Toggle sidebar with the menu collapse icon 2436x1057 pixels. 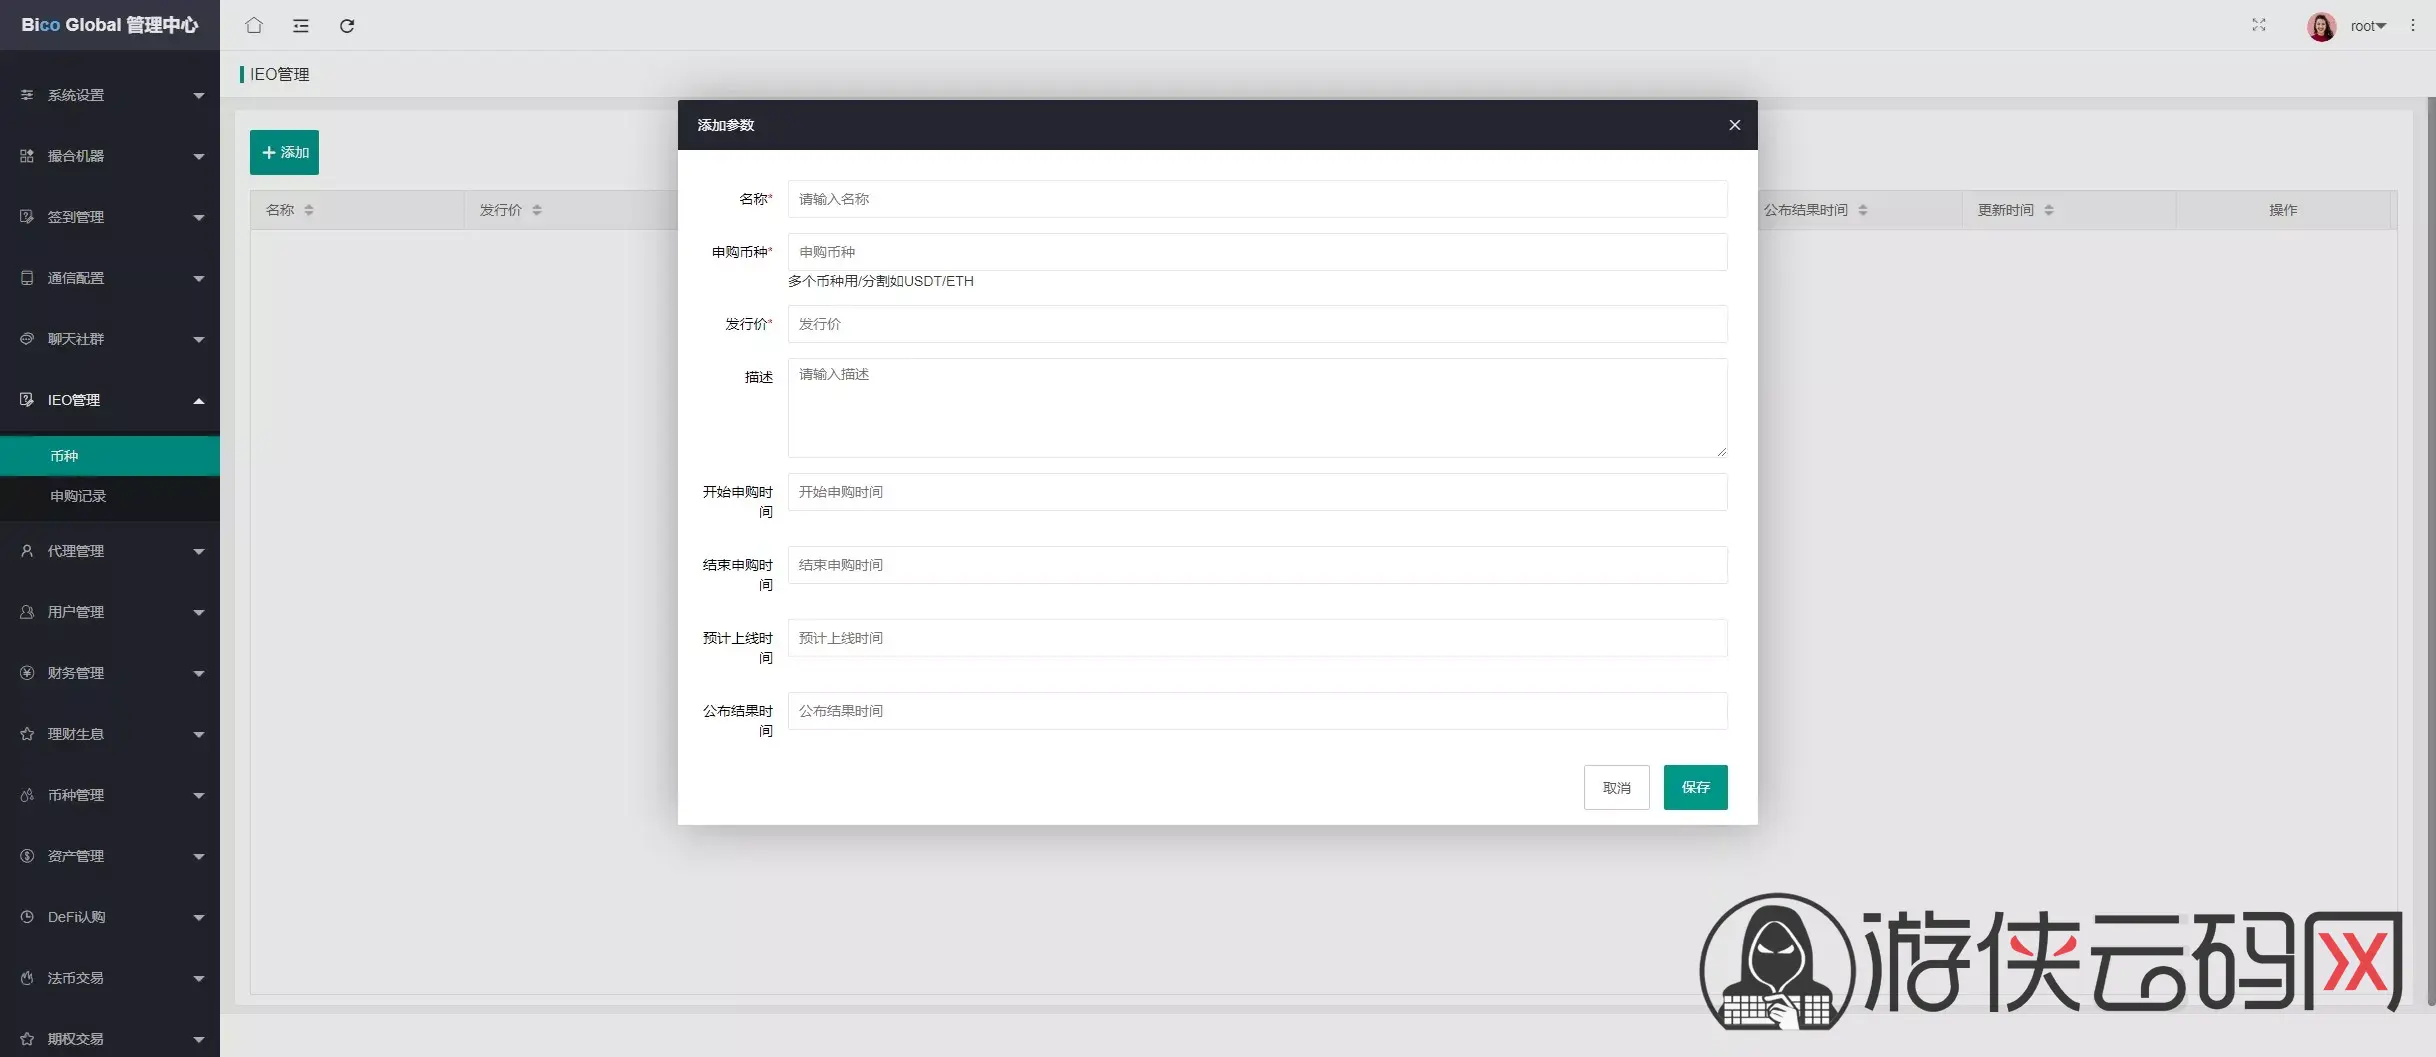pos(300,26)
